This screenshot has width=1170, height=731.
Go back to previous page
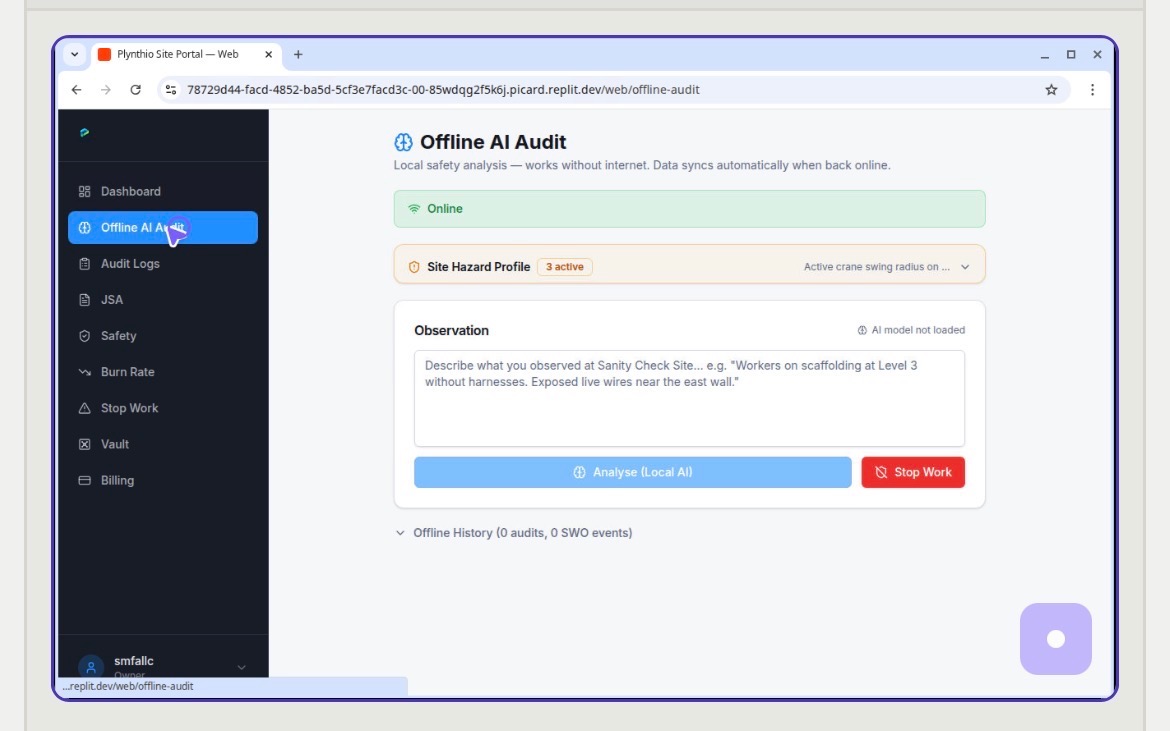(x=76, y=90)
